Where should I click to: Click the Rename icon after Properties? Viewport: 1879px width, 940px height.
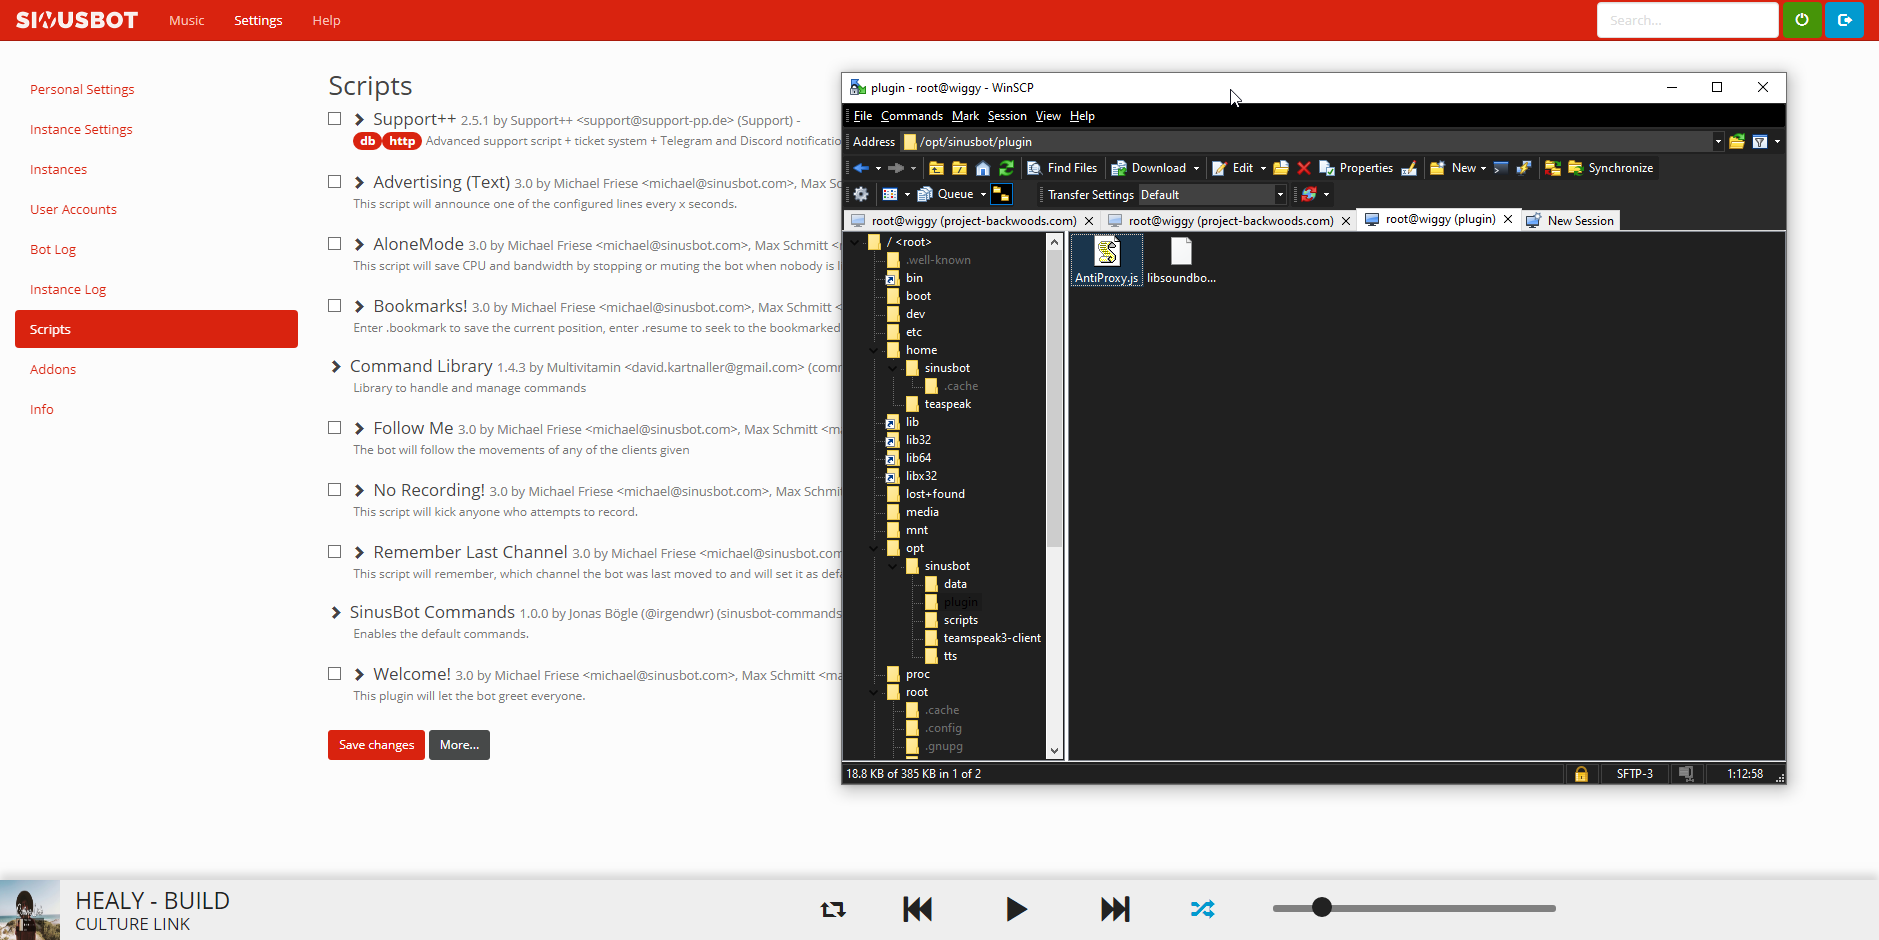(x=1409, y=168)
